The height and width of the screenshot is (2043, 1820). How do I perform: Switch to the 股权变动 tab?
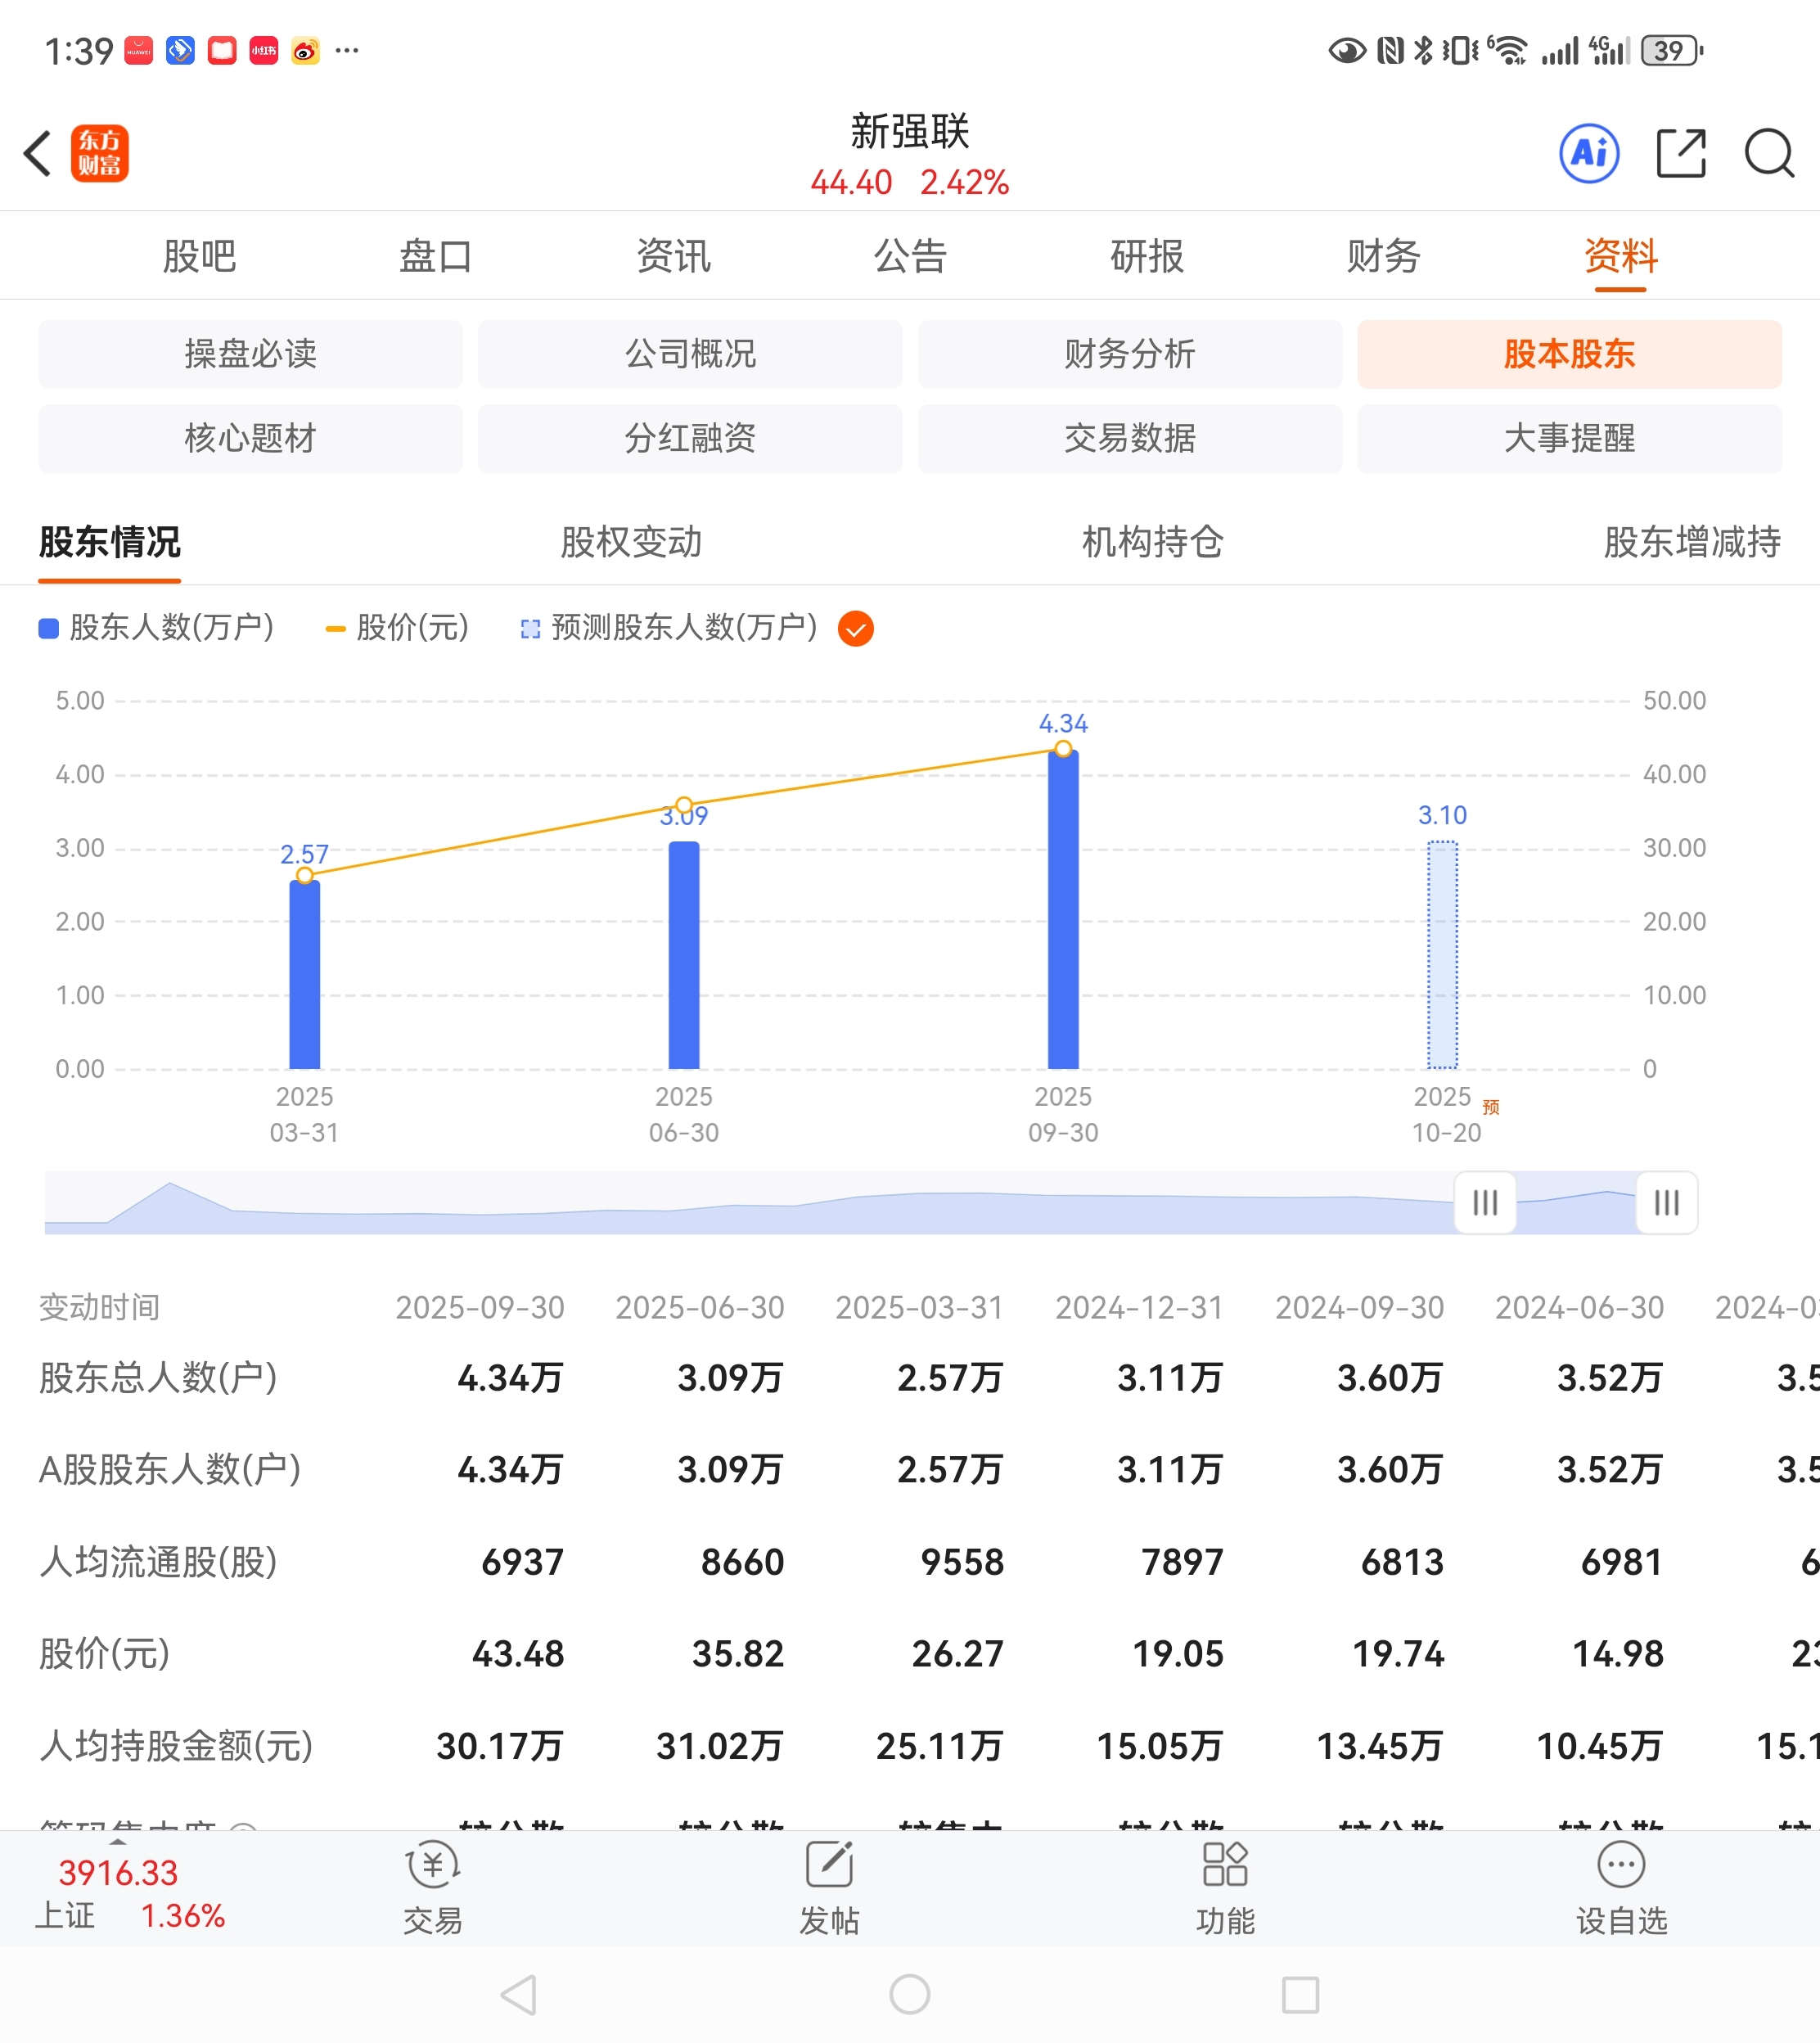pos(631,542)
